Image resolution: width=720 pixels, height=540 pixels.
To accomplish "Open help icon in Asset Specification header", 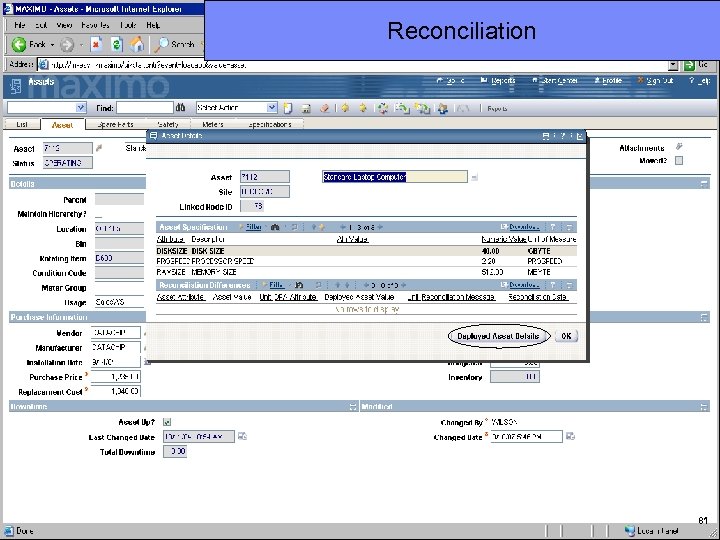I will click(553, 227).
